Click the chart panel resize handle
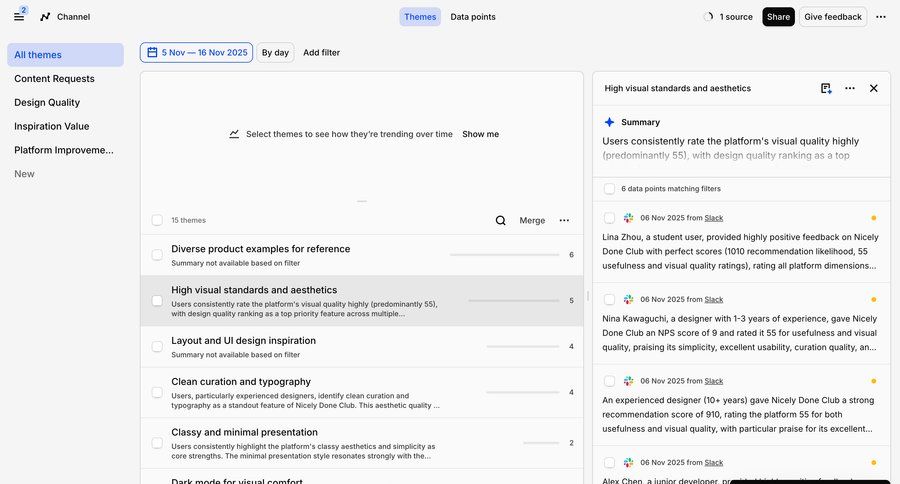The width and height of the screenshot is (900, 484). [362, 202]
